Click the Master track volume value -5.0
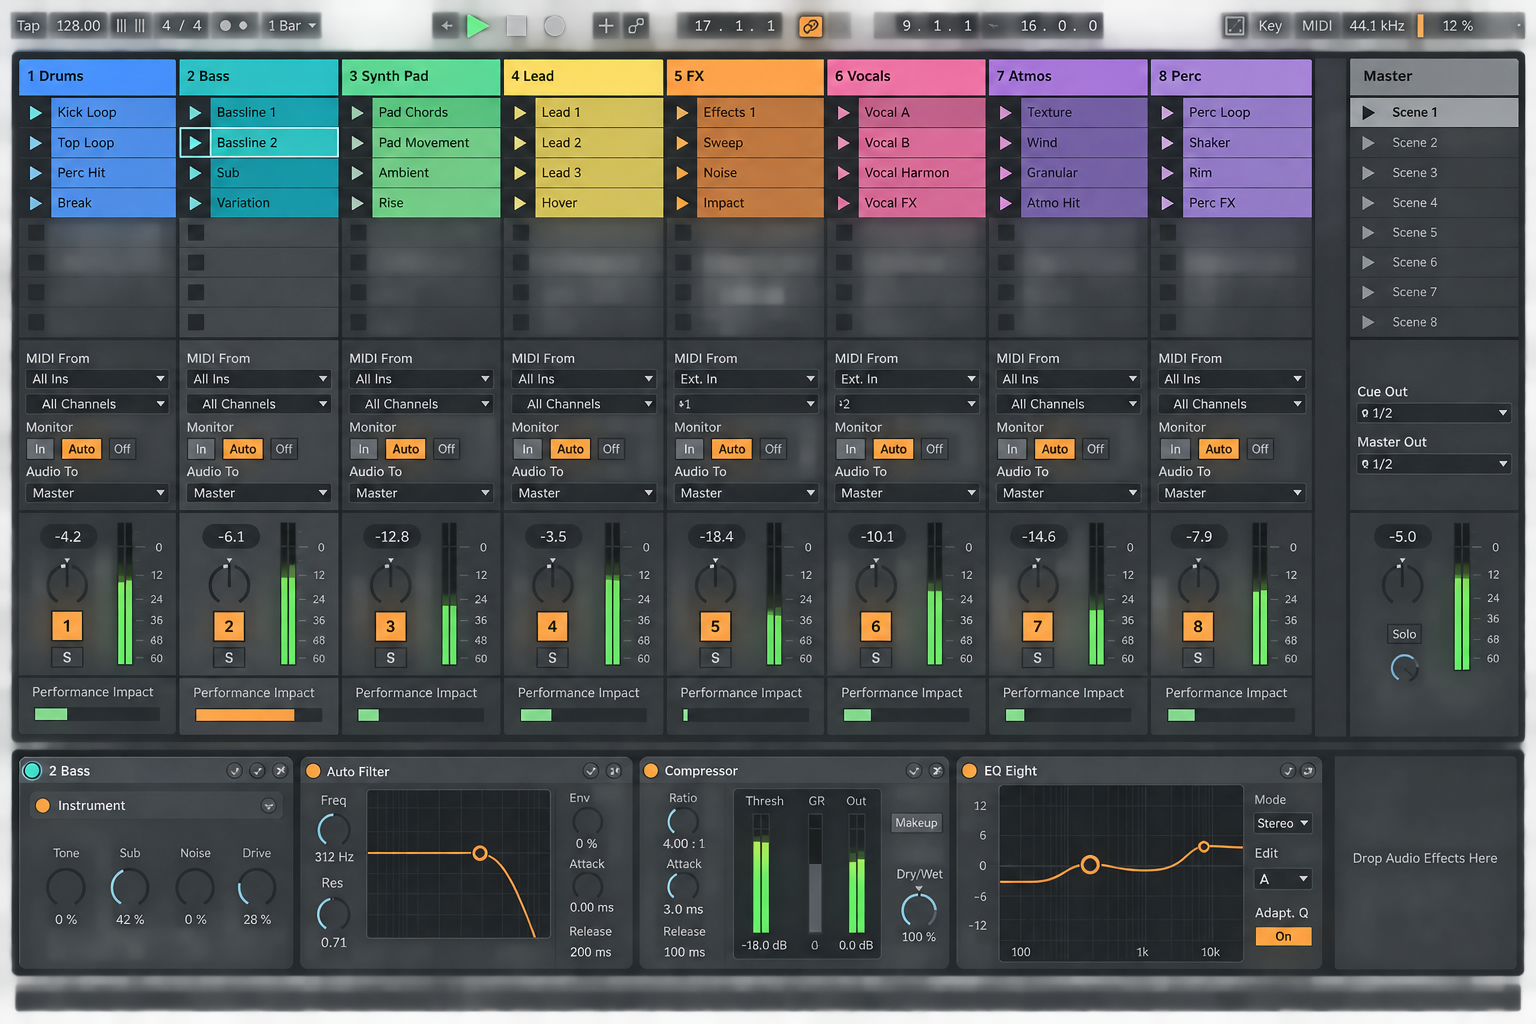The width and height of the screenshot is (1536, 1024). tap(1402, 537)
